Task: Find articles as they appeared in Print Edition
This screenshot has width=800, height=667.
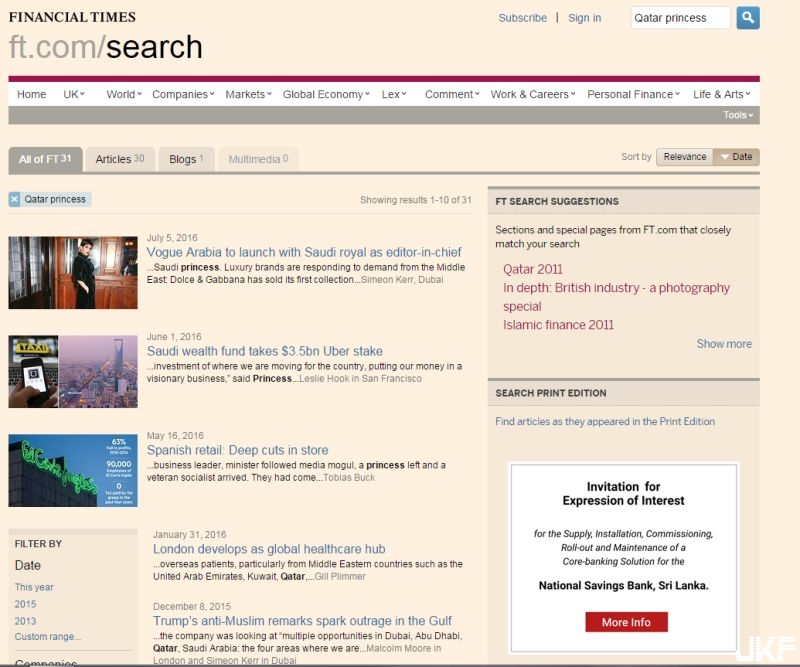Action: (605, 422)
